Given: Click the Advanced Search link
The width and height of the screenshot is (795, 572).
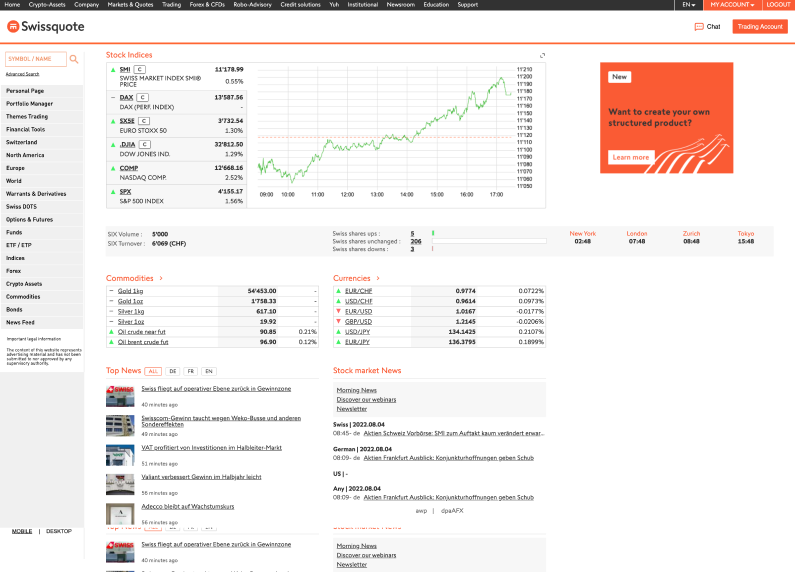Looking at the screenshot, I should [x=22, y=74].
